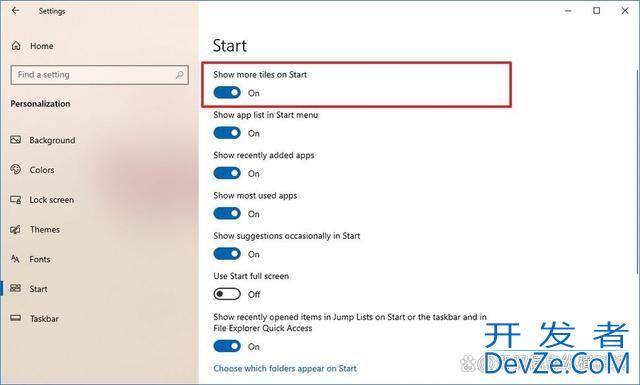Click the Taskbar icon
This screenshot has height=385, width=640.
[16, 318]
